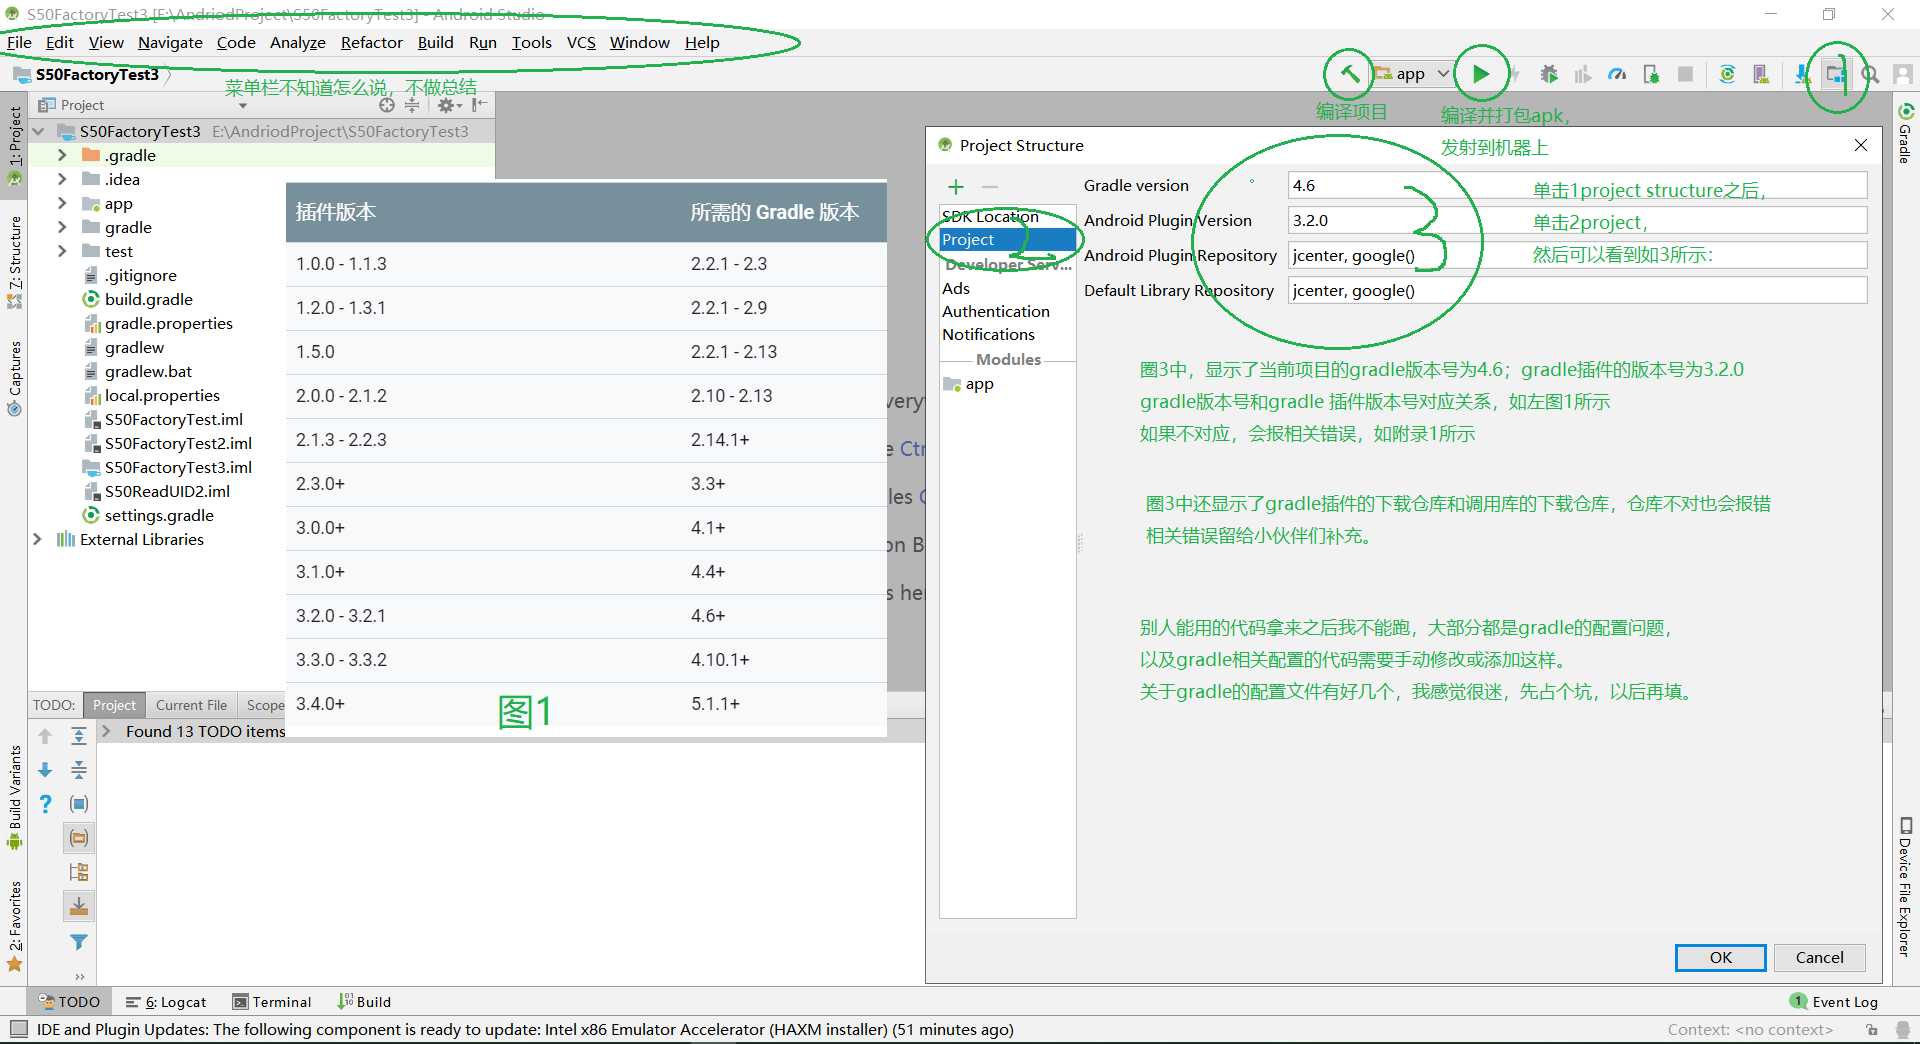Open the Android profiler gauge icon
The width and height of the screenshot is (1920, 1044).
(x=1617, y=74)
